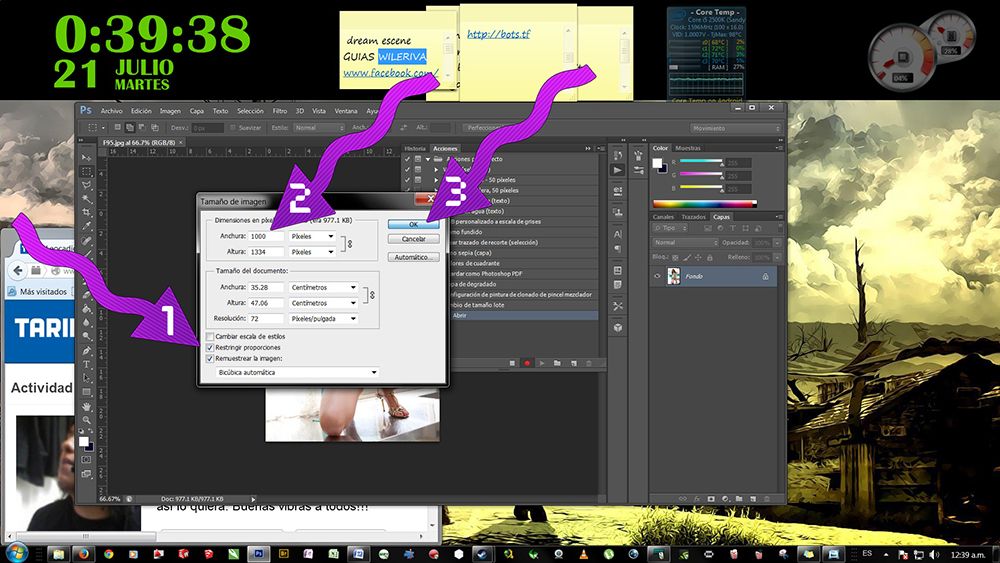
Task: Click the Actions play panel icon
Action: (617, 170)
